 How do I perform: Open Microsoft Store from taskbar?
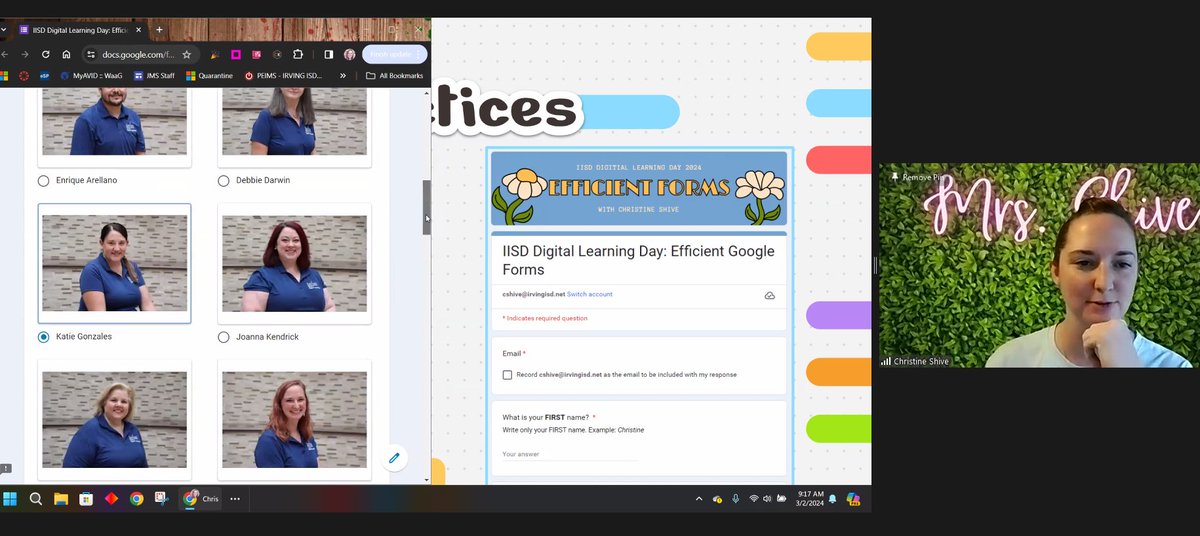(86, 498)
